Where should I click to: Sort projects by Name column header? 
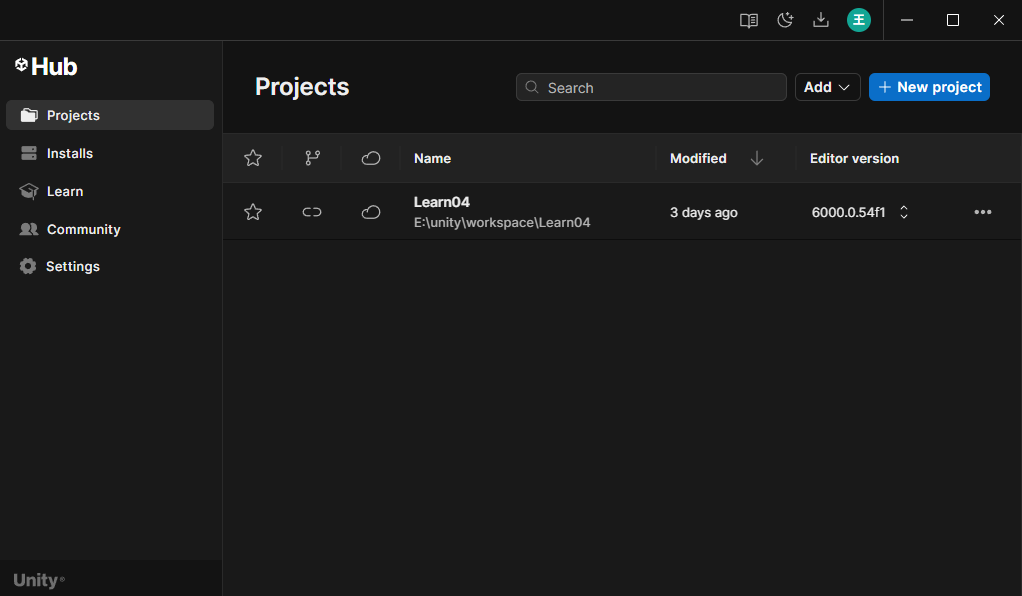(433, 158)
